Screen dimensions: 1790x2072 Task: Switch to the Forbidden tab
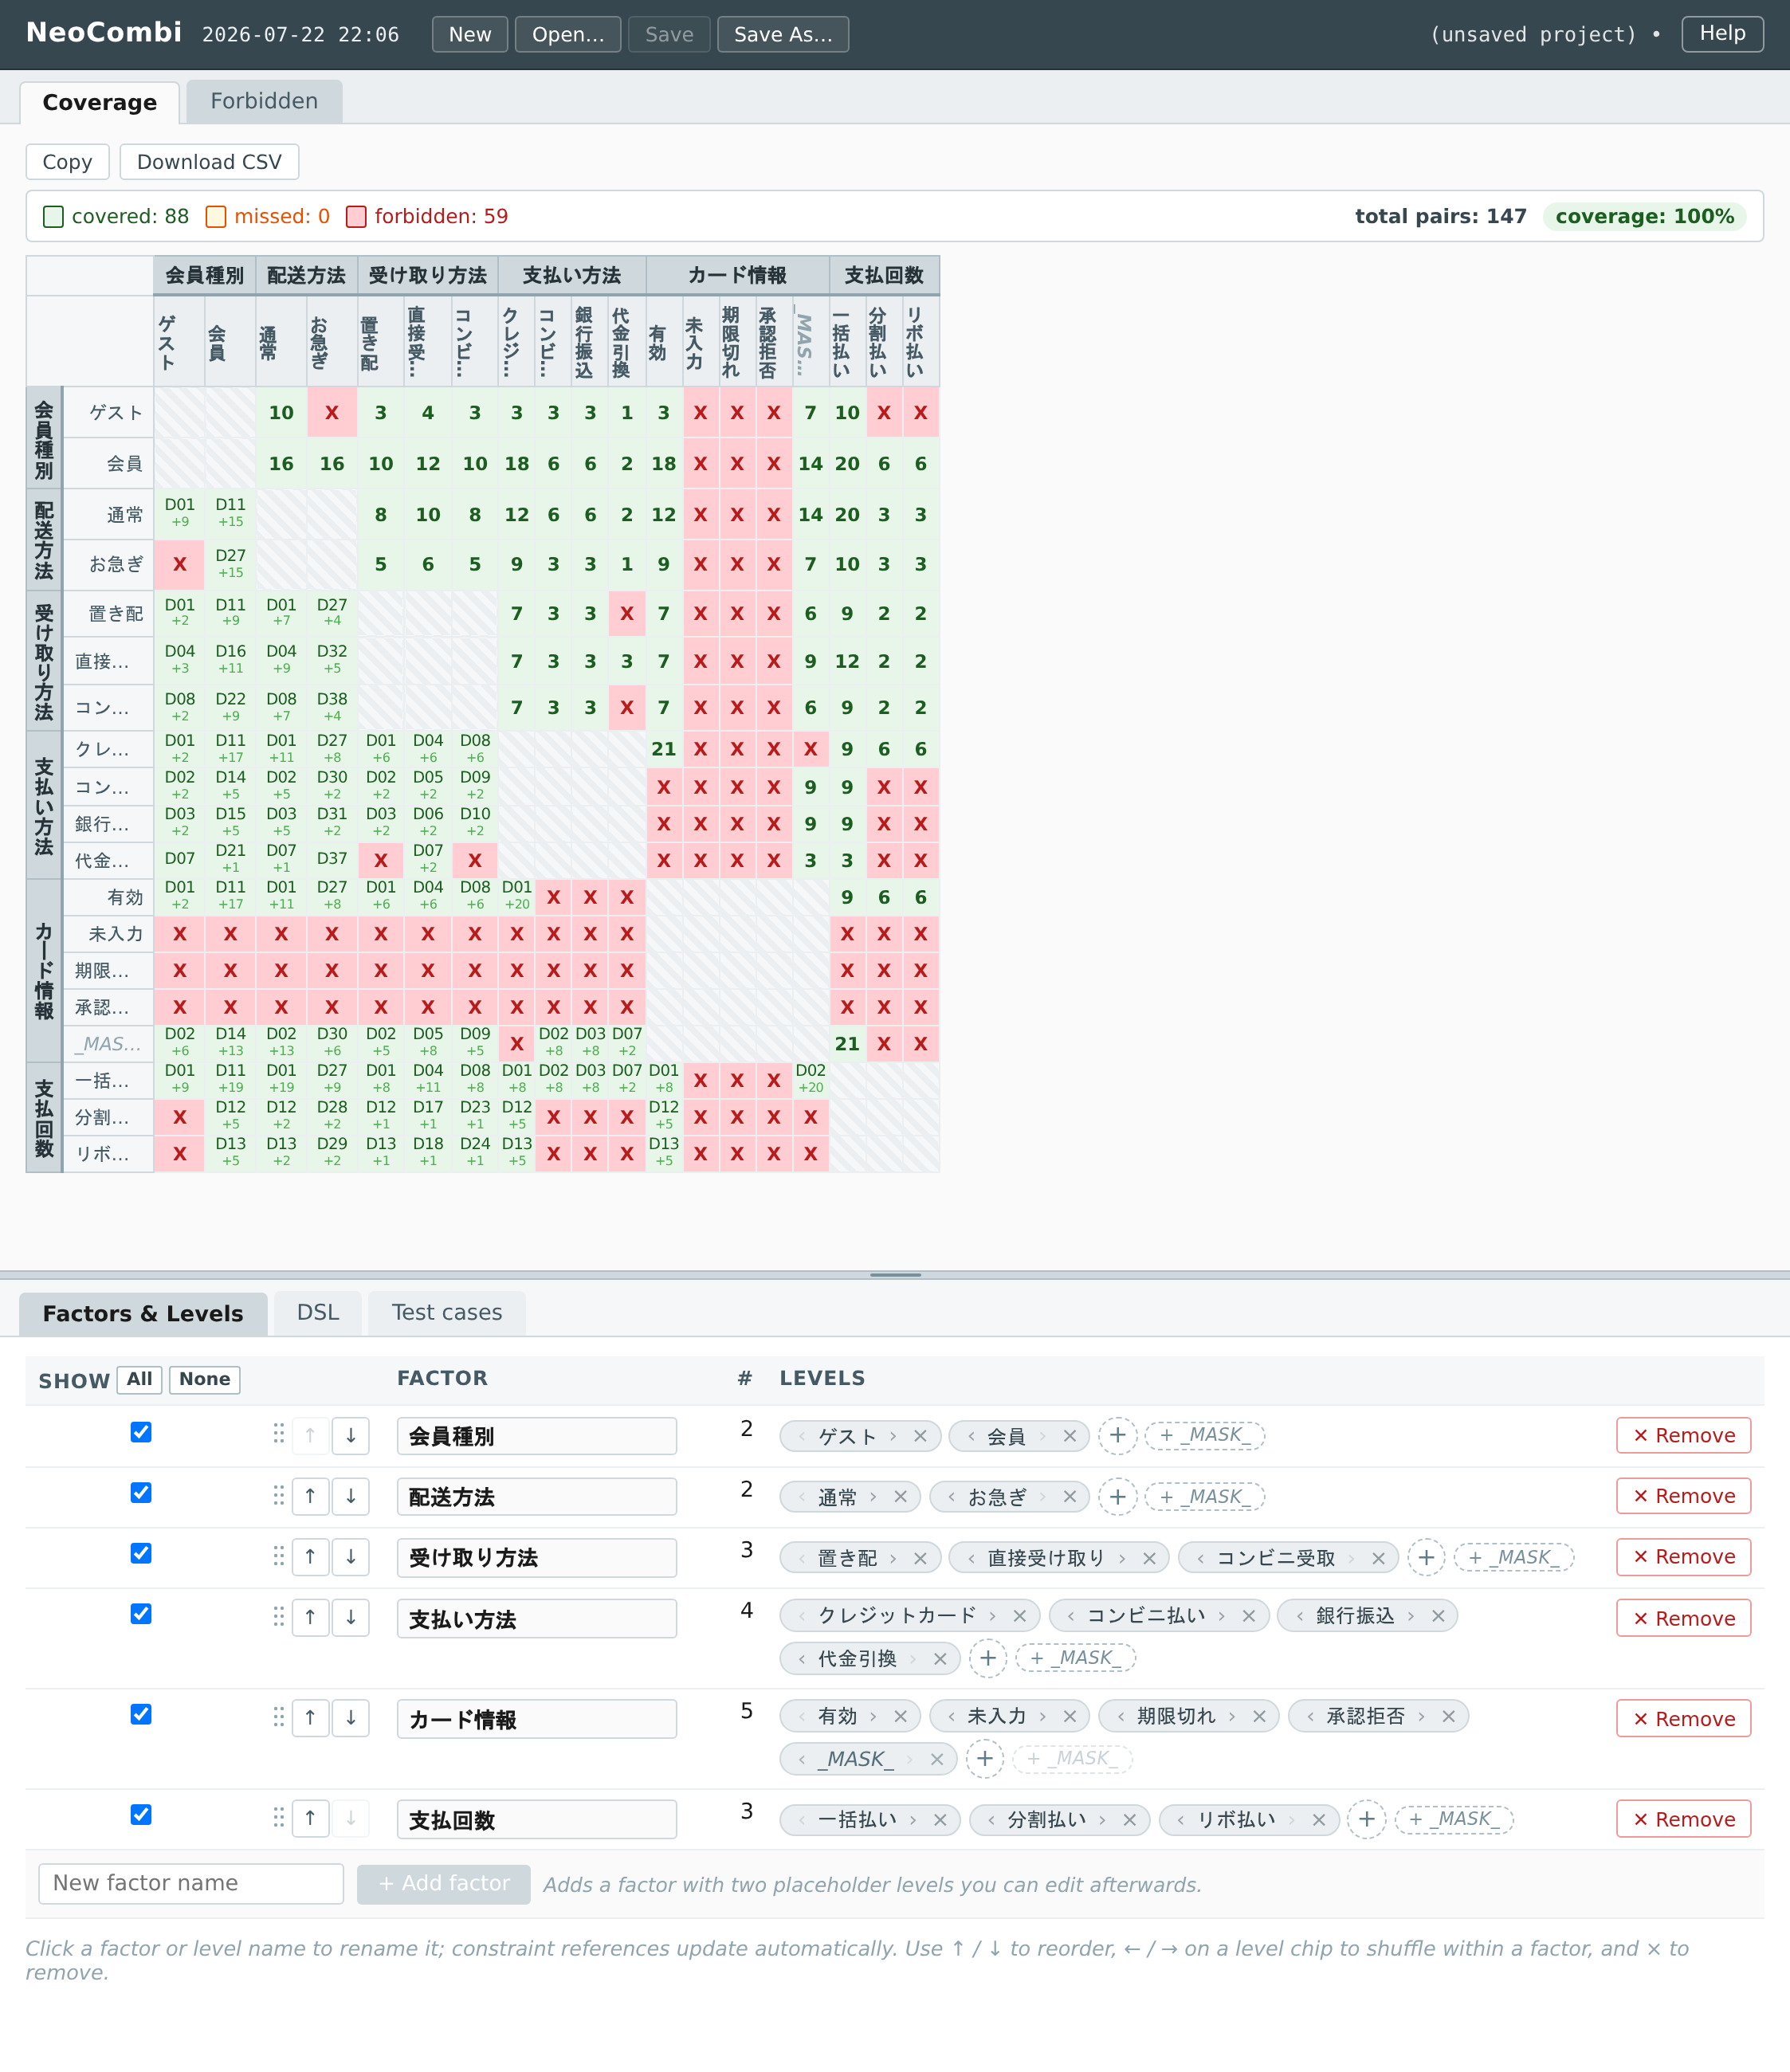tap(264, 101)
